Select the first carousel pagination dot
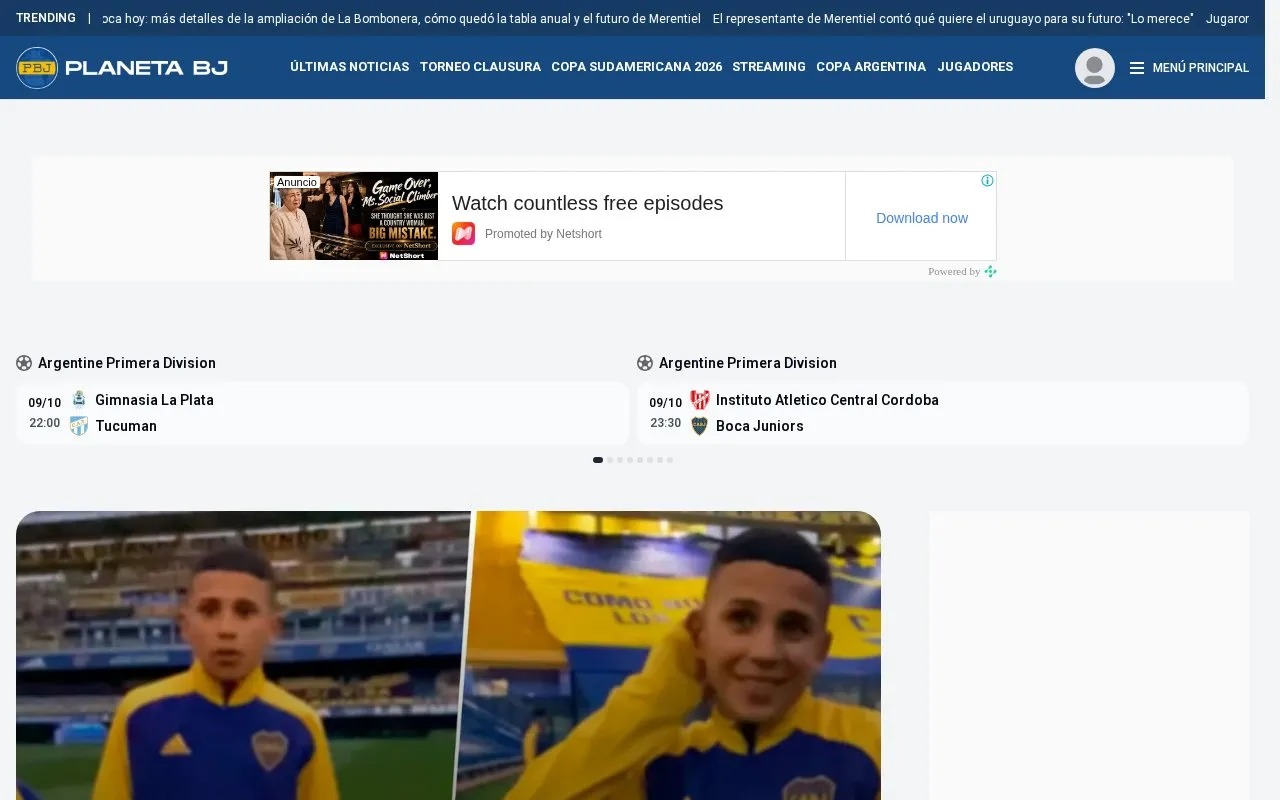Viewport: 1280px width, 800px height. coord(598,460)
